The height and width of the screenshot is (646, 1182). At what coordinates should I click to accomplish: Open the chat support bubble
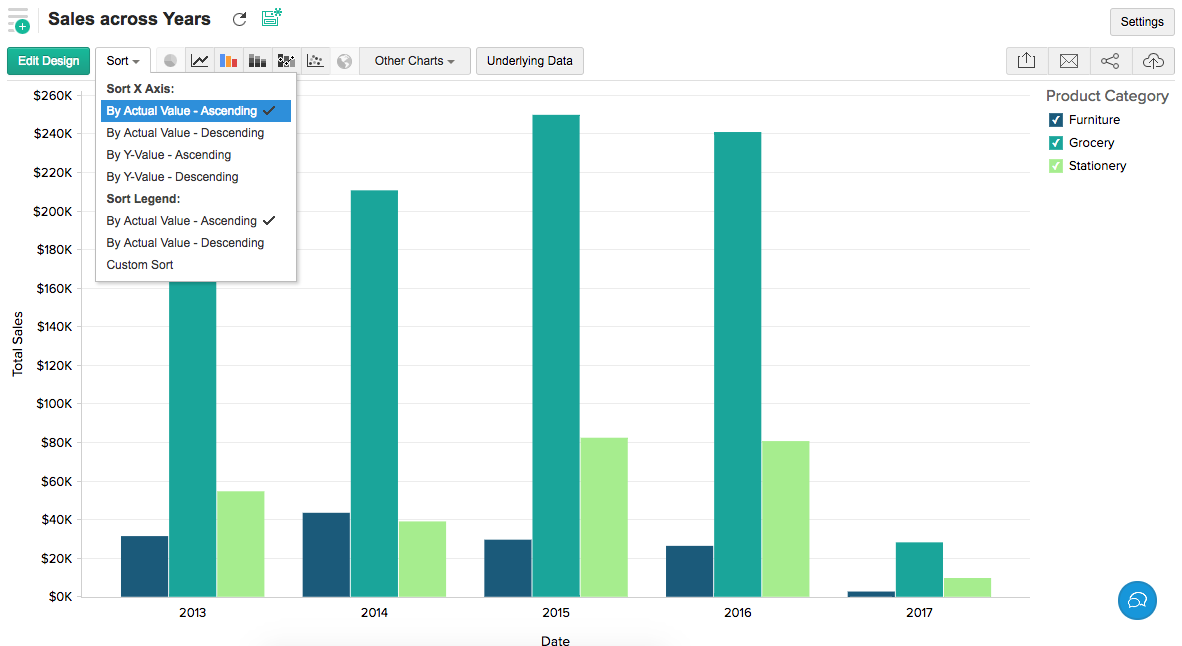[1137, 601]
